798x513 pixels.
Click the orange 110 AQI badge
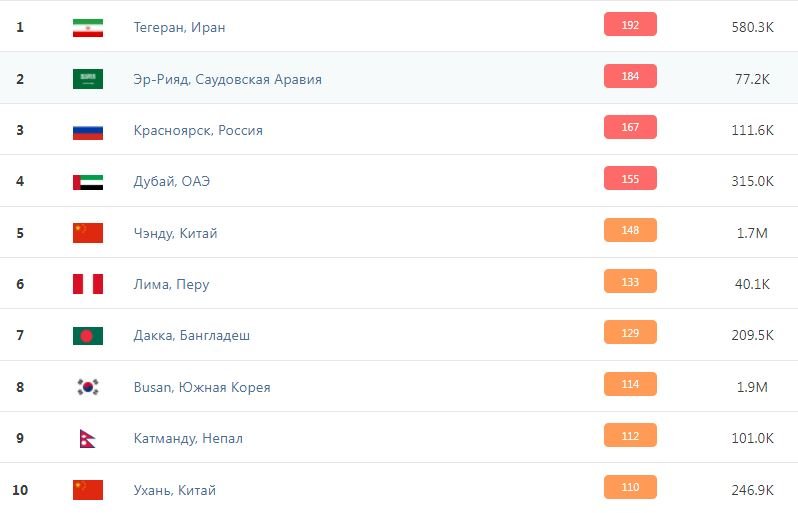(x=630, y=488)
